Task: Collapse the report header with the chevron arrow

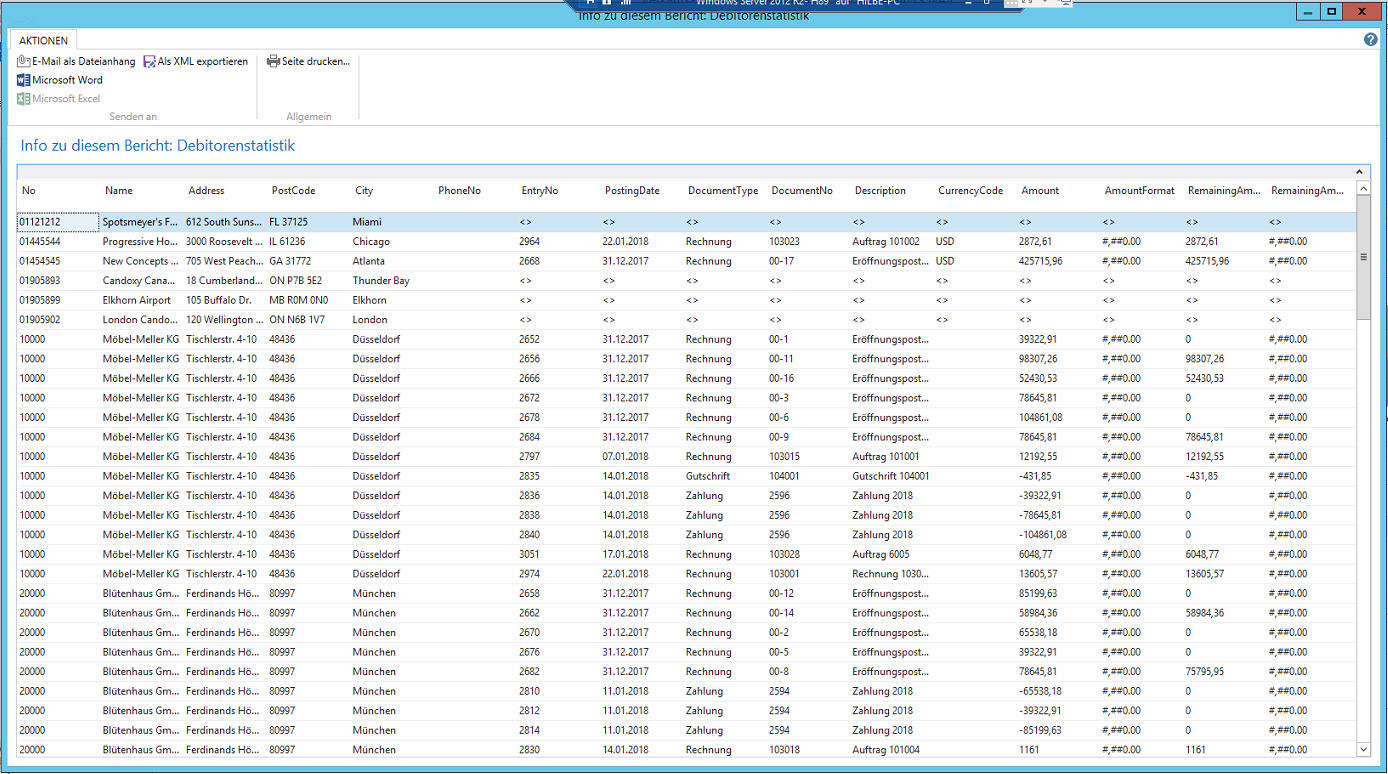Action: click(1360, 172)
